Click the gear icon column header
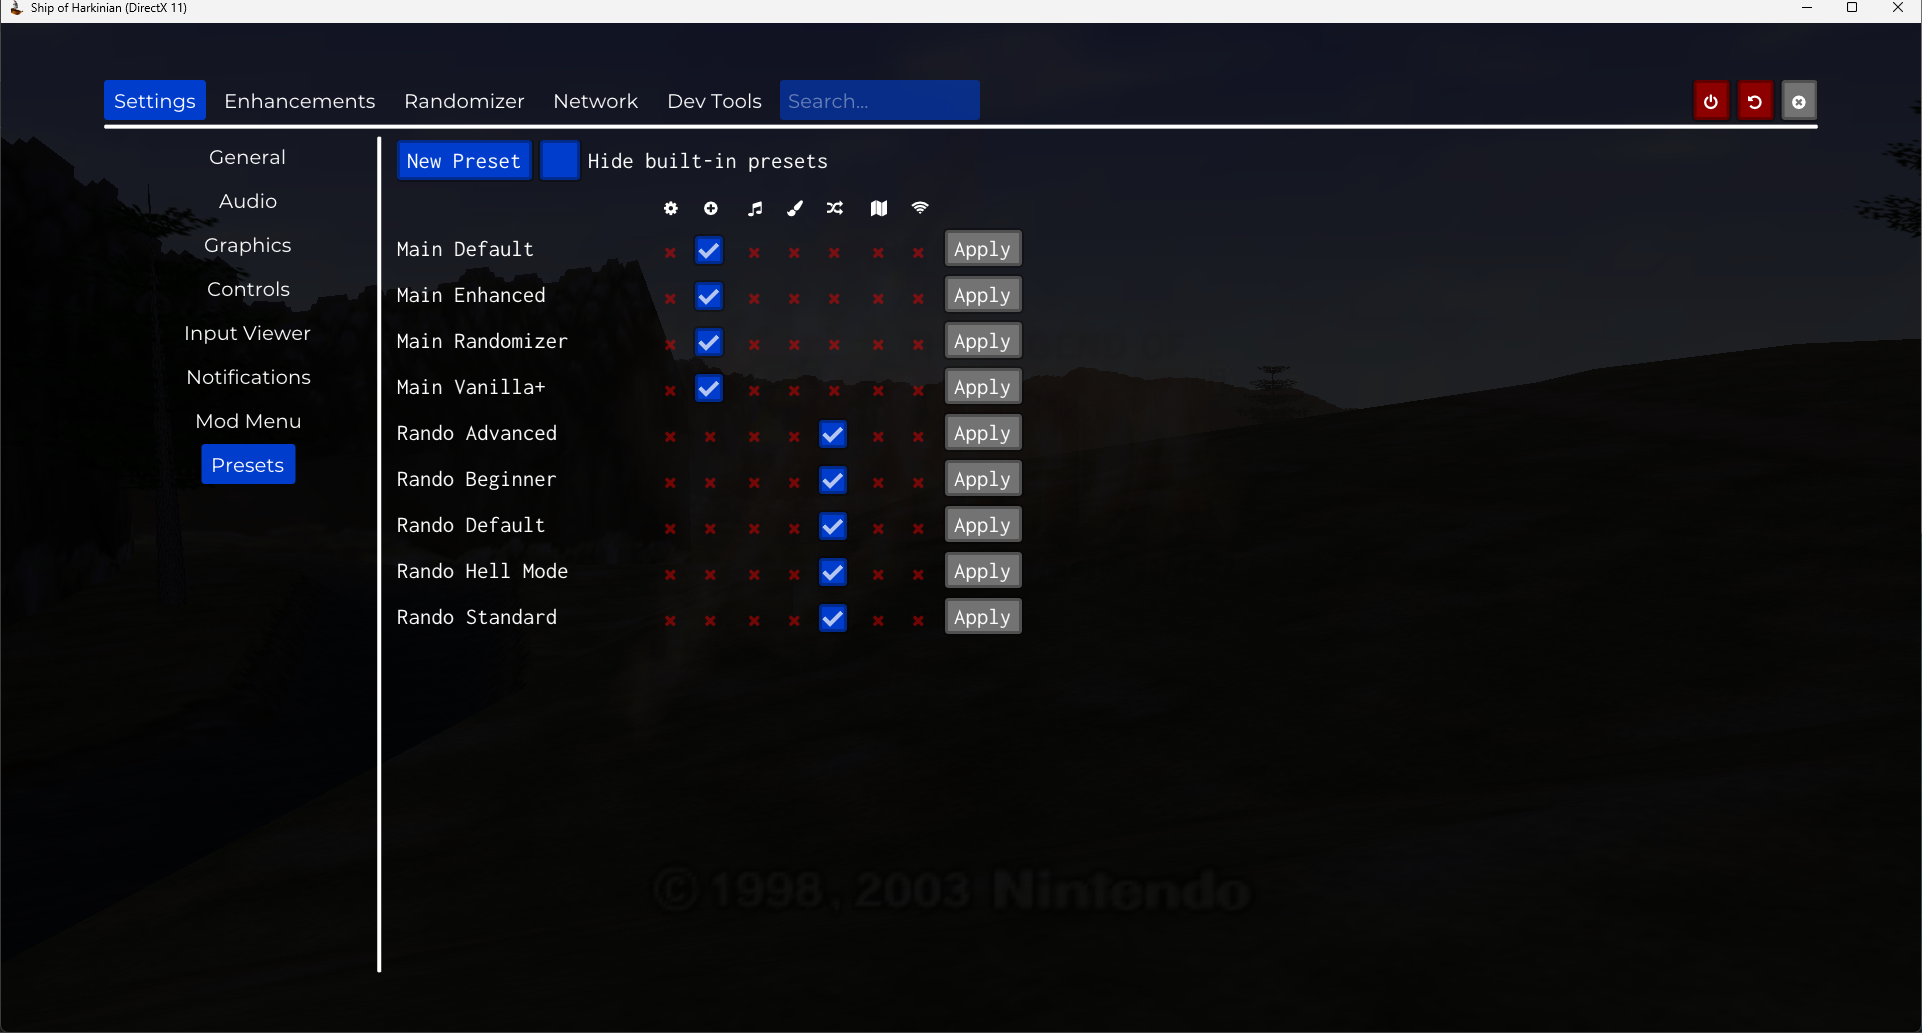 pos(670,208)
